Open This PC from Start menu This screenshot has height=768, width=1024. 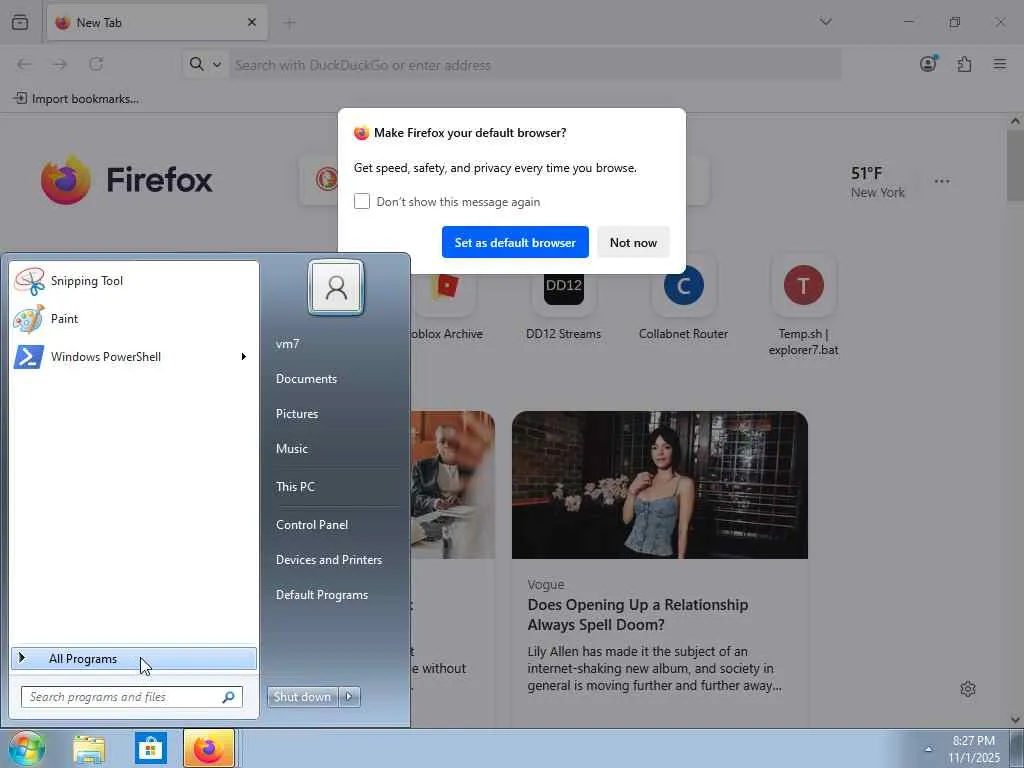pyautogui.click(x=295, y=487)
